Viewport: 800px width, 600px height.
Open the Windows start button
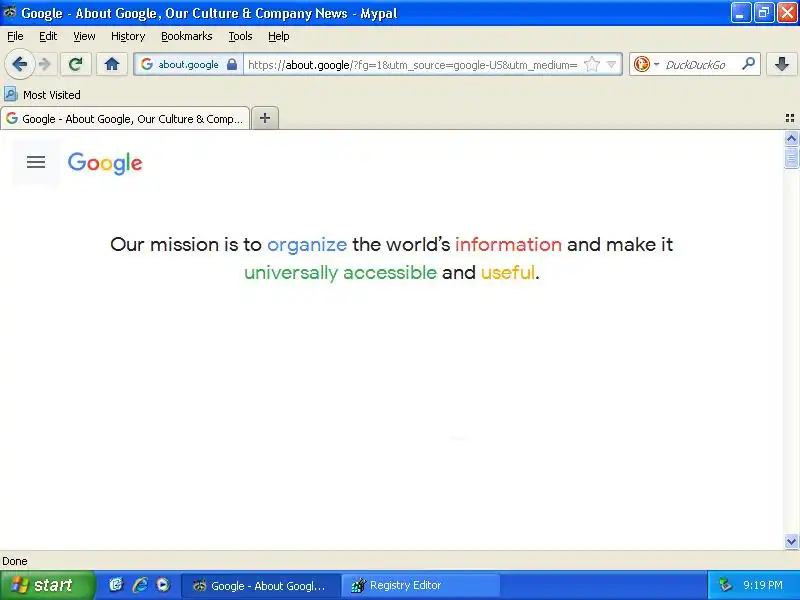[47, 585]
